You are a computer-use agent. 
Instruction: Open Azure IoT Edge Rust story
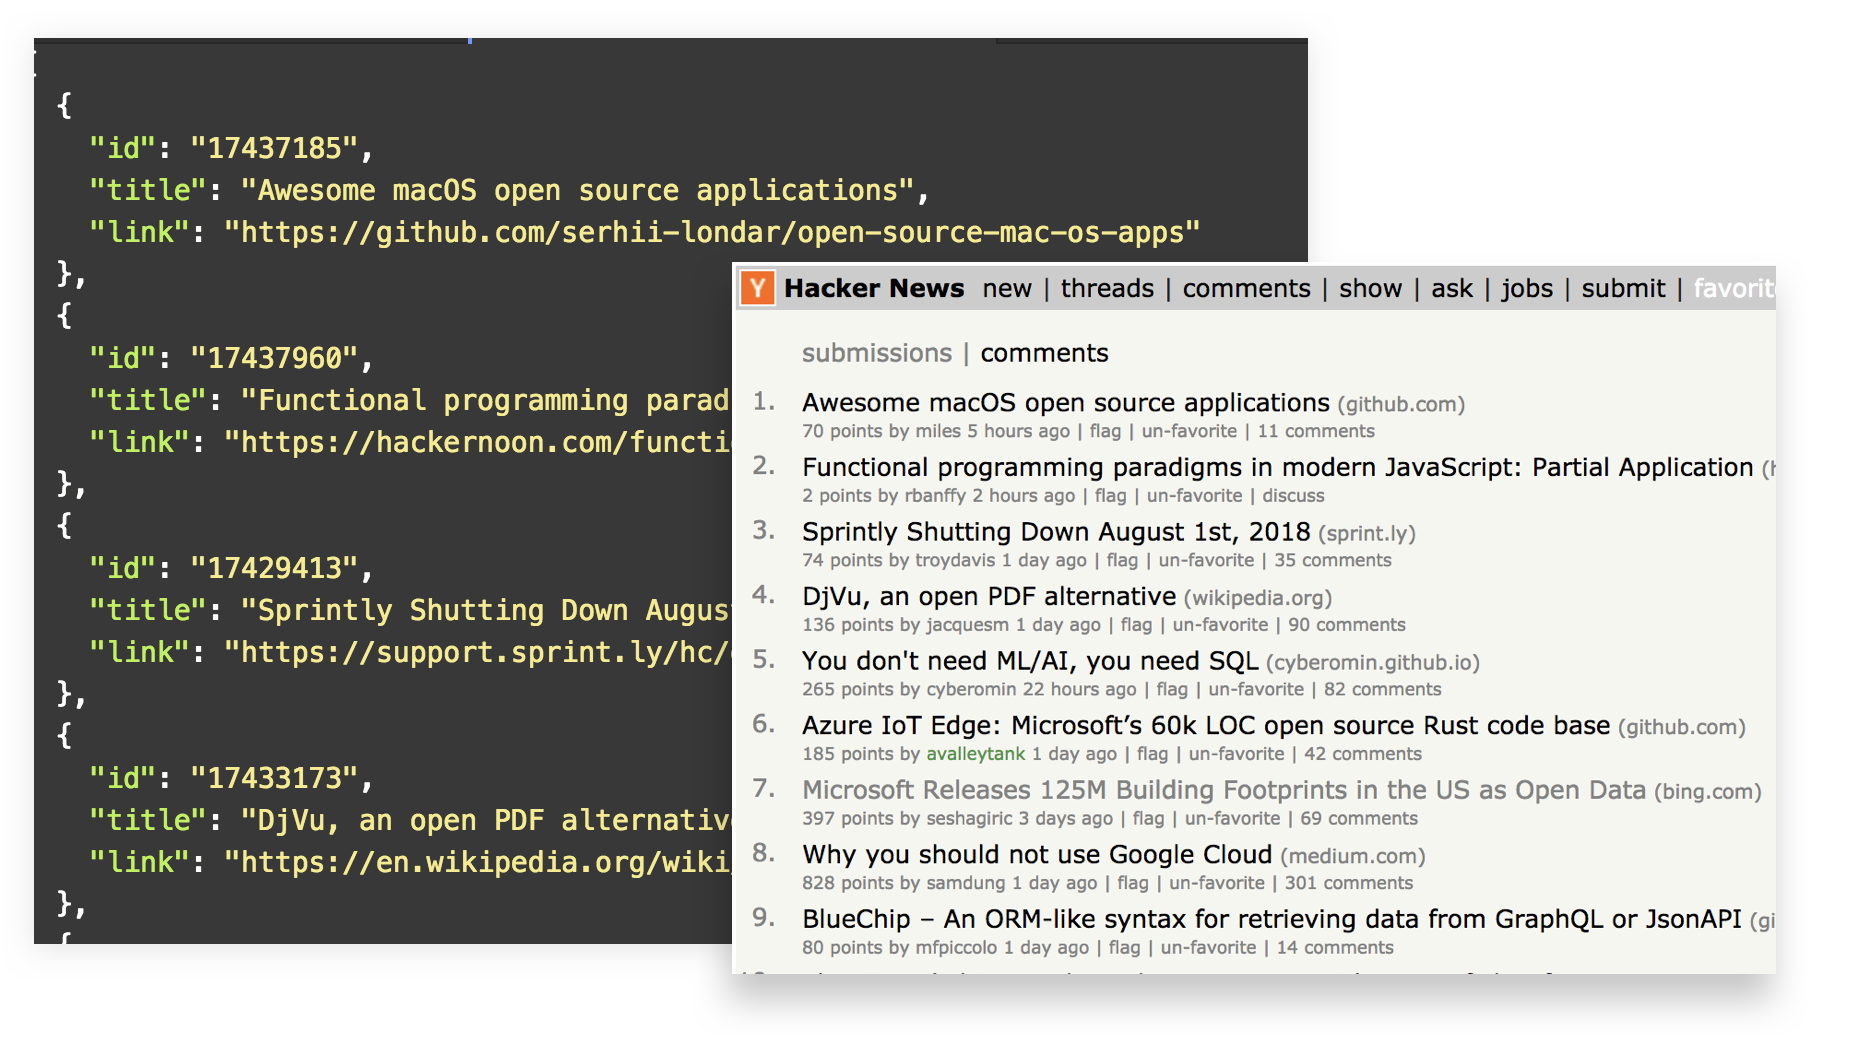click(1206, 726)
